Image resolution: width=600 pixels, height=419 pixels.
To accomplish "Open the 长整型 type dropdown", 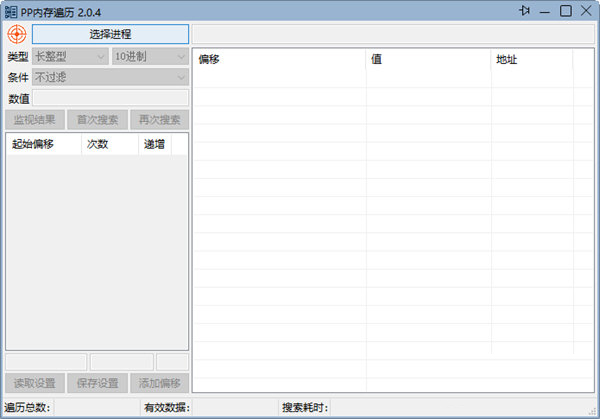I will [70, 57].
